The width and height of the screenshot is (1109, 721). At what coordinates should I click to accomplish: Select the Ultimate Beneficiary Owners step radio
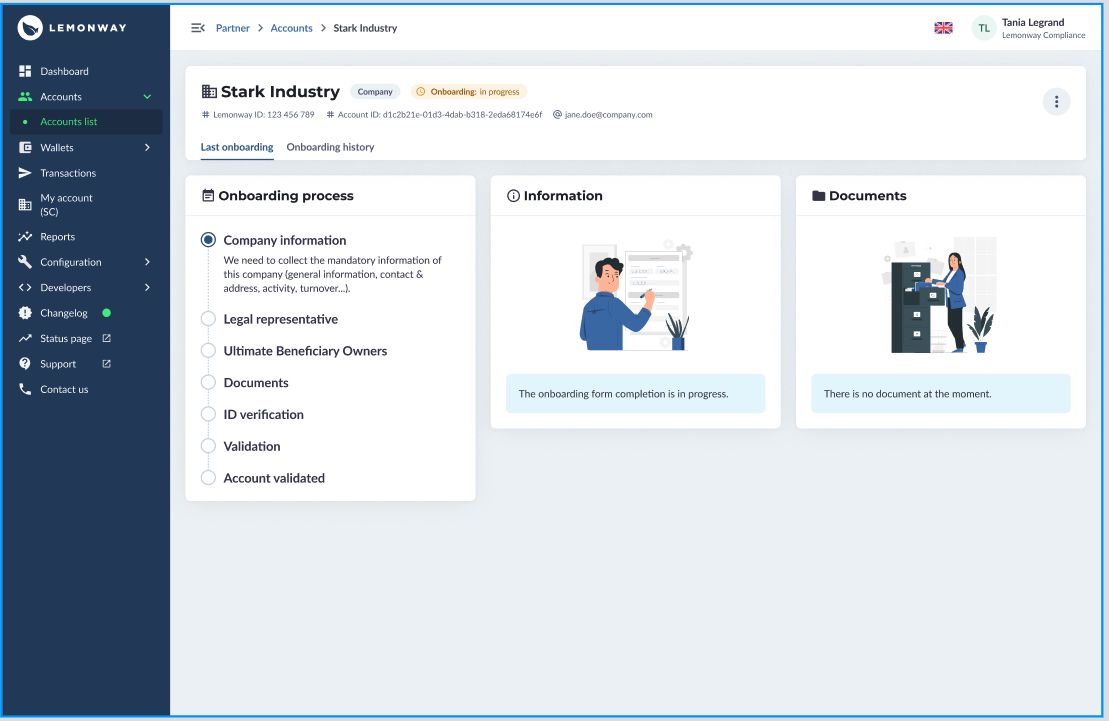[x=208, y=350]
